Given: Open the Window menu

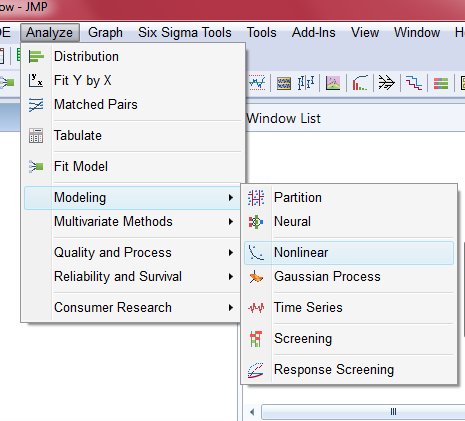Looking at the screenshot, I should coord(417,33).
